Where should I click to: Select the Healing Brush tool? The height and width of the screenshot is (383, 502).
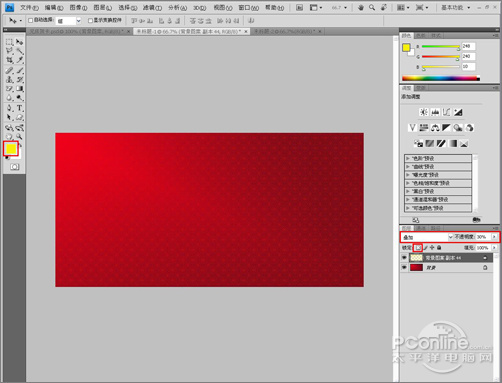pos(9,70)
